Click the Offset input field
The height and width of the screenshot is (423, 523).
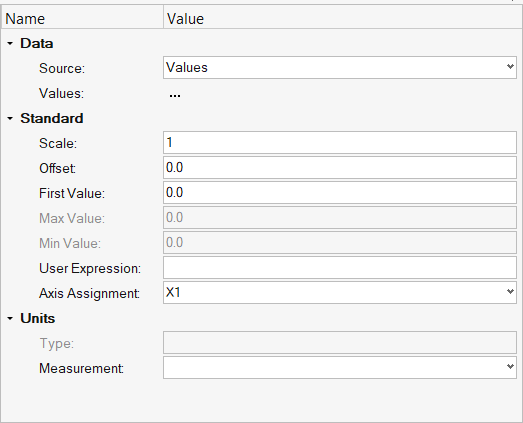340,168
